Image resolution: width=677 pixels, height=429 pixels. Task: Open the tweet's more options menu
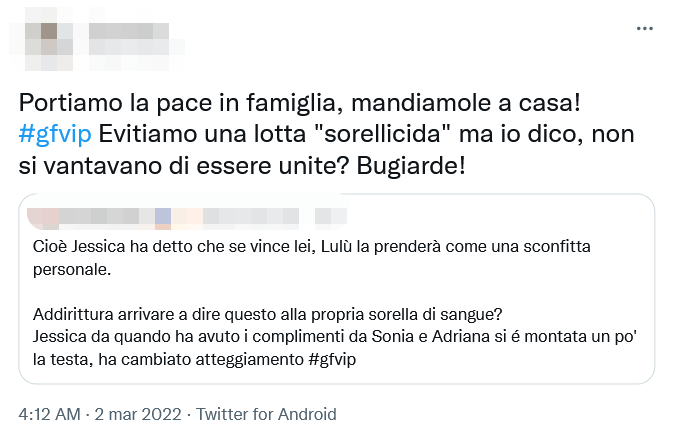point(644,29)
